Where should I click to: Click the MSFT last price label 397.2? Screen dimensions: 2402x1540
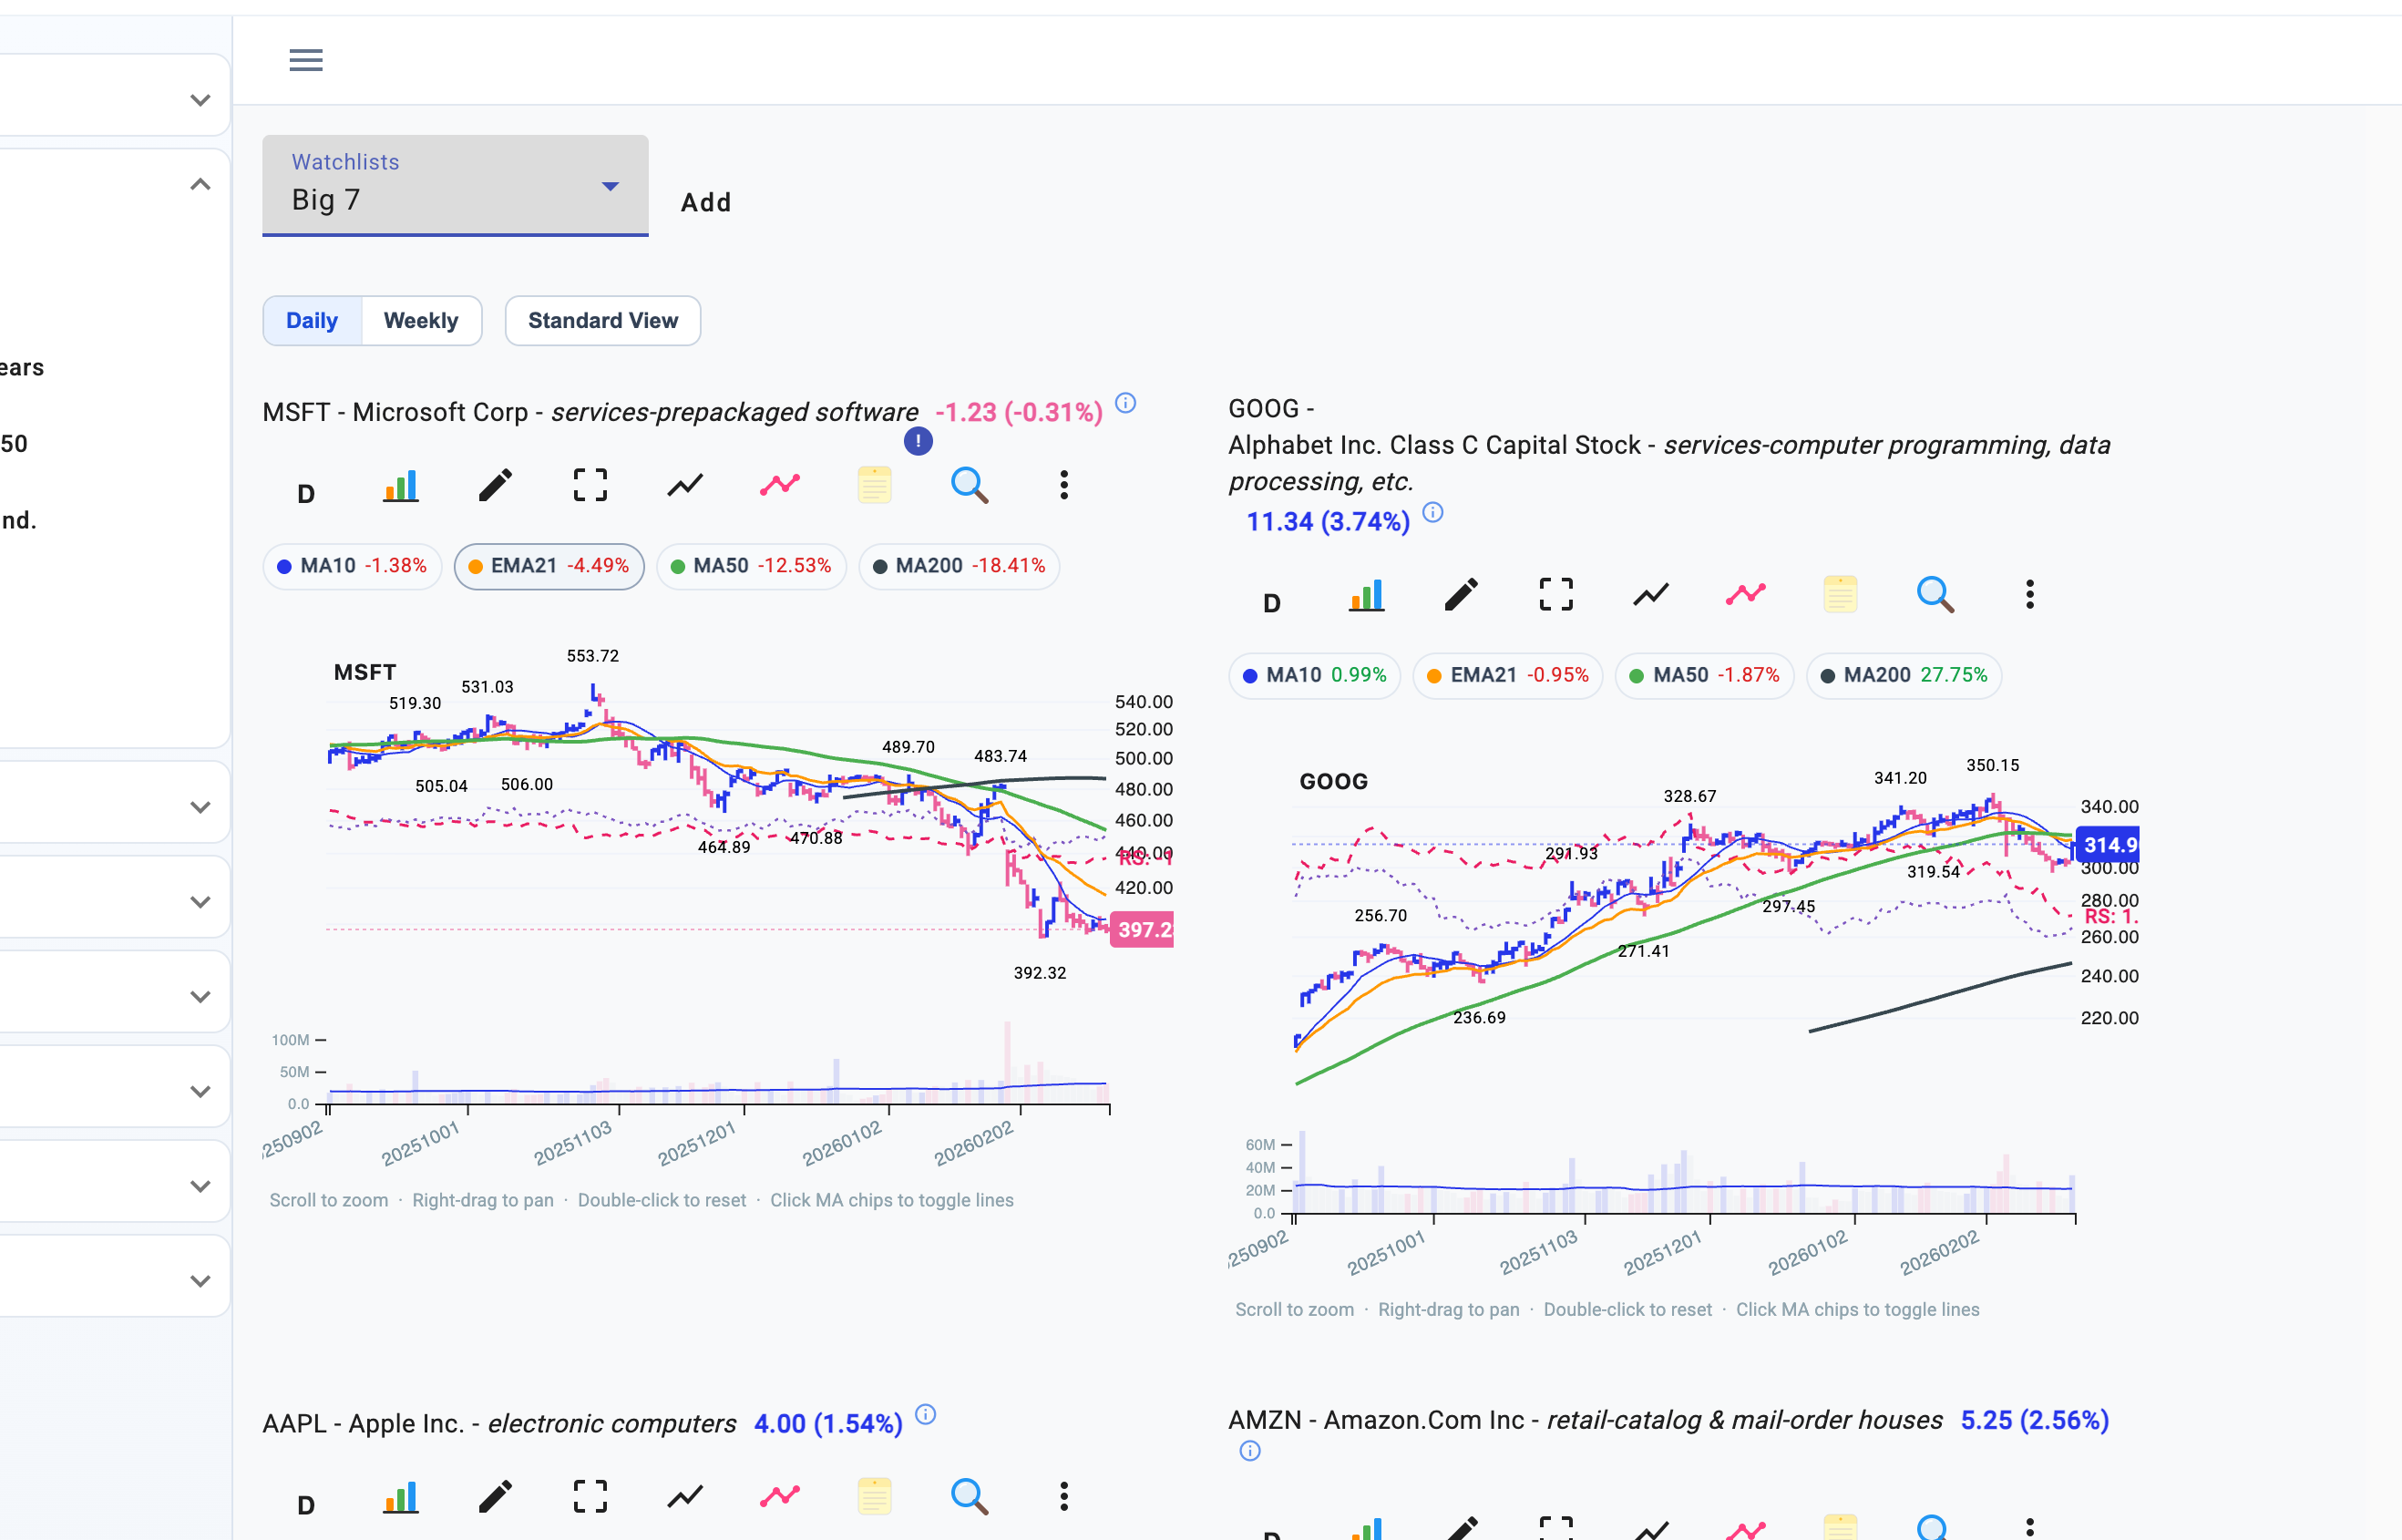pyautogui.click(x=1142, y=929)
